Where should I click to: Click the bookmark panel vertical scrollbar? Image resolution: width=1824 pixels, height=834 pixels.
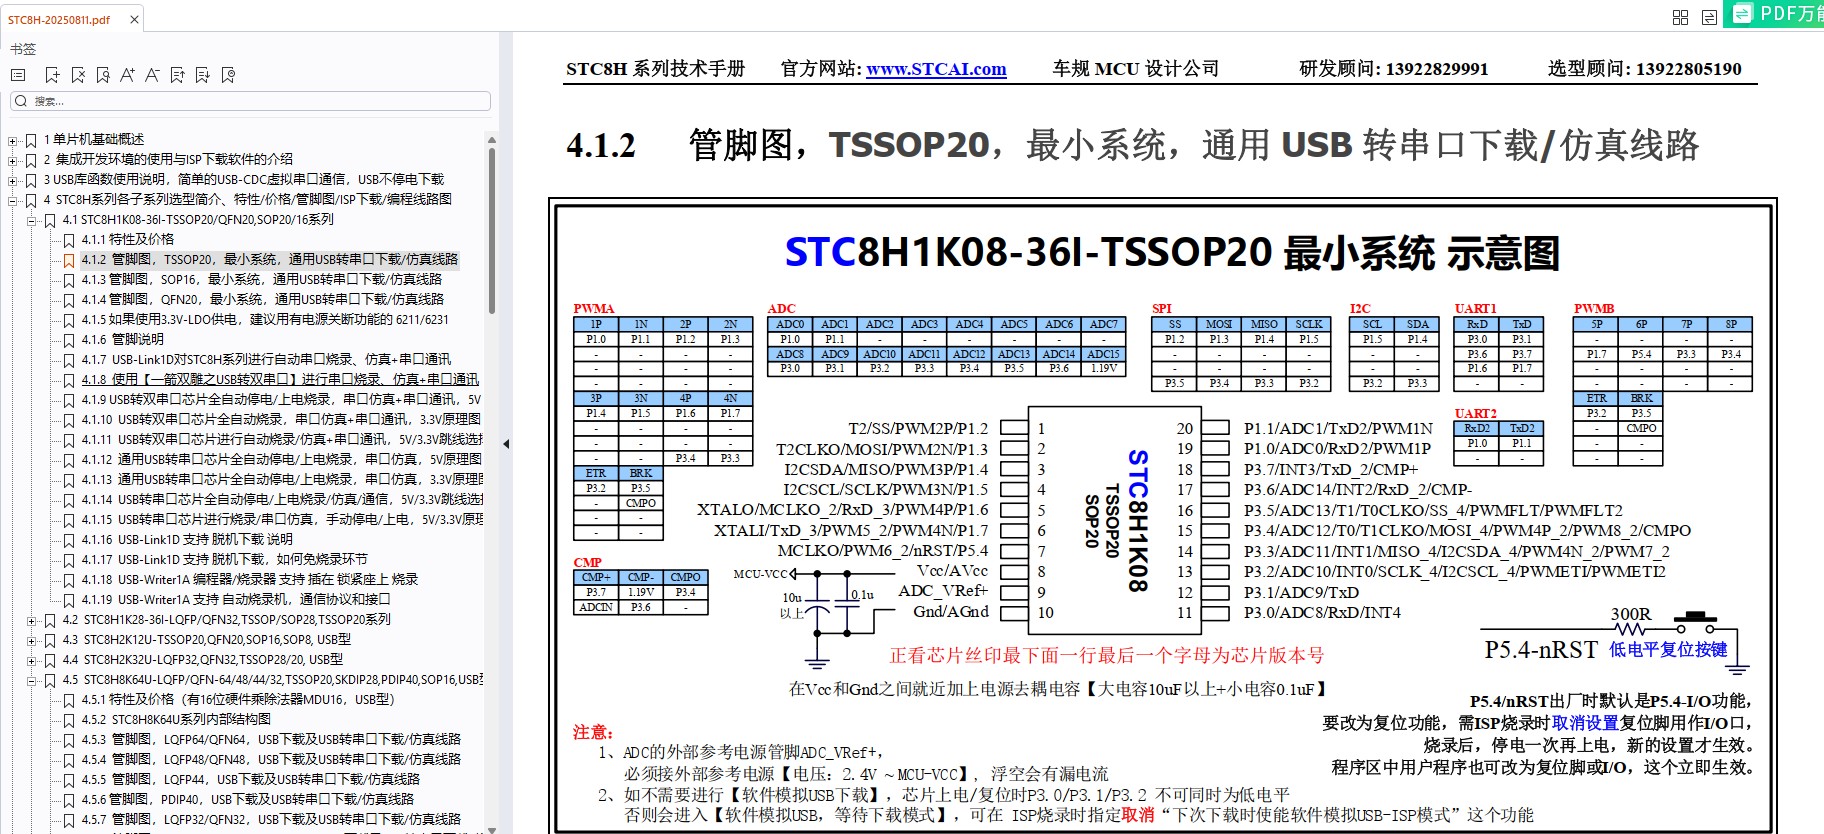tap(491, 230)
